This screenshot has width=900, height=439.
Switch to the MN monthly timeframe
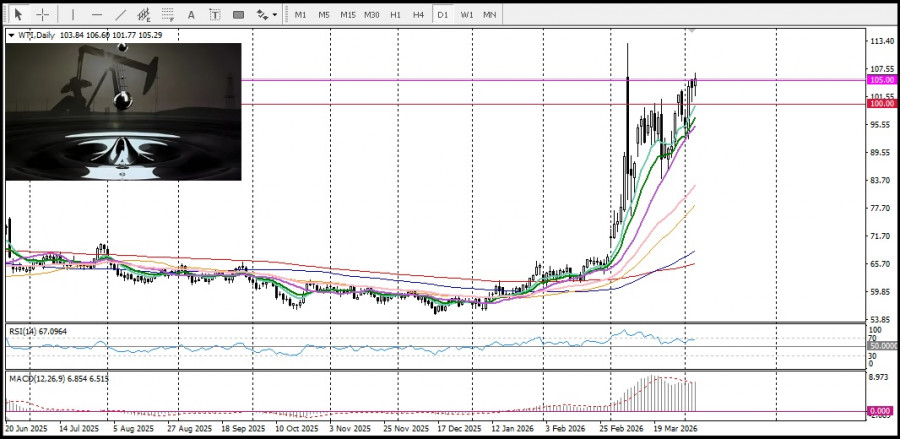490,15
